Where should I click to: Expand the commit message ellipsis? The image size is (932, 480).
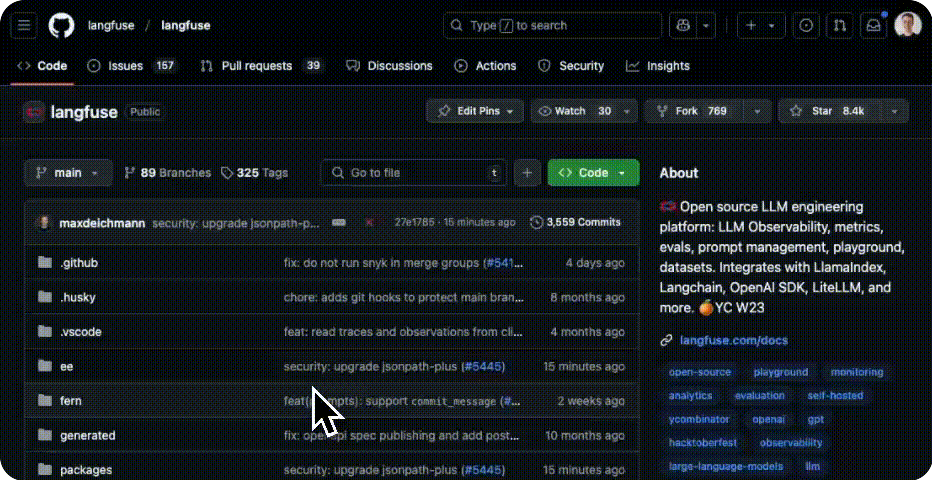click(339, 222)
